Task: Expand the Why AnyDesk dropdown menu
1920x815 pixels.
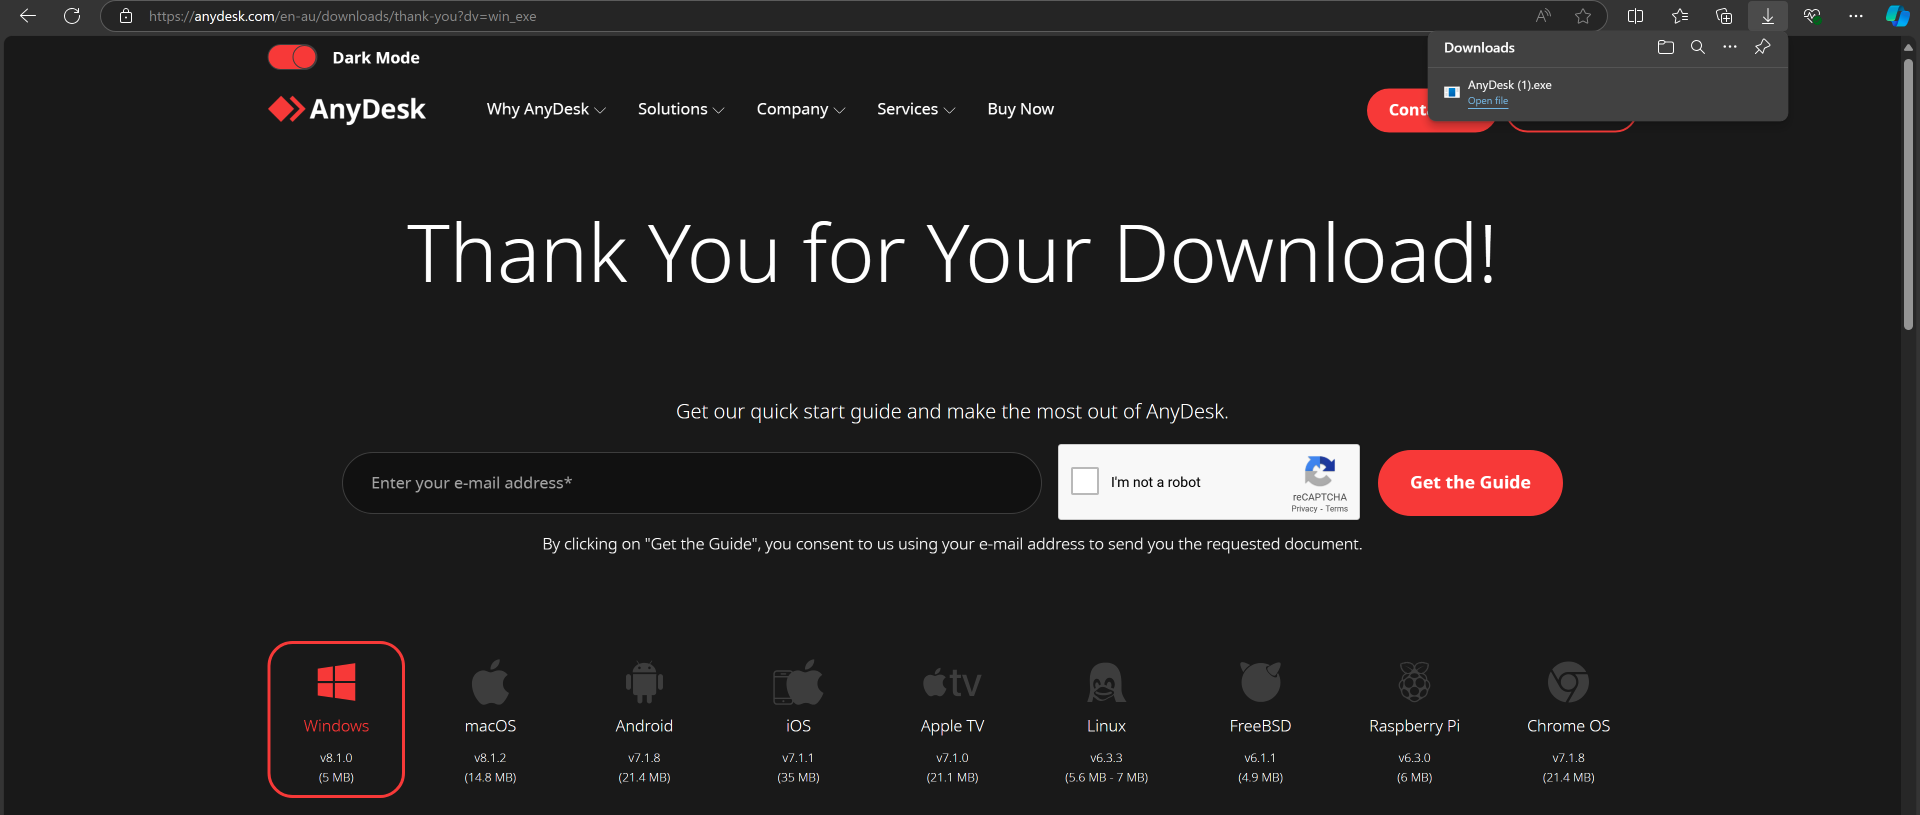Action: click(x=545, y=109)
